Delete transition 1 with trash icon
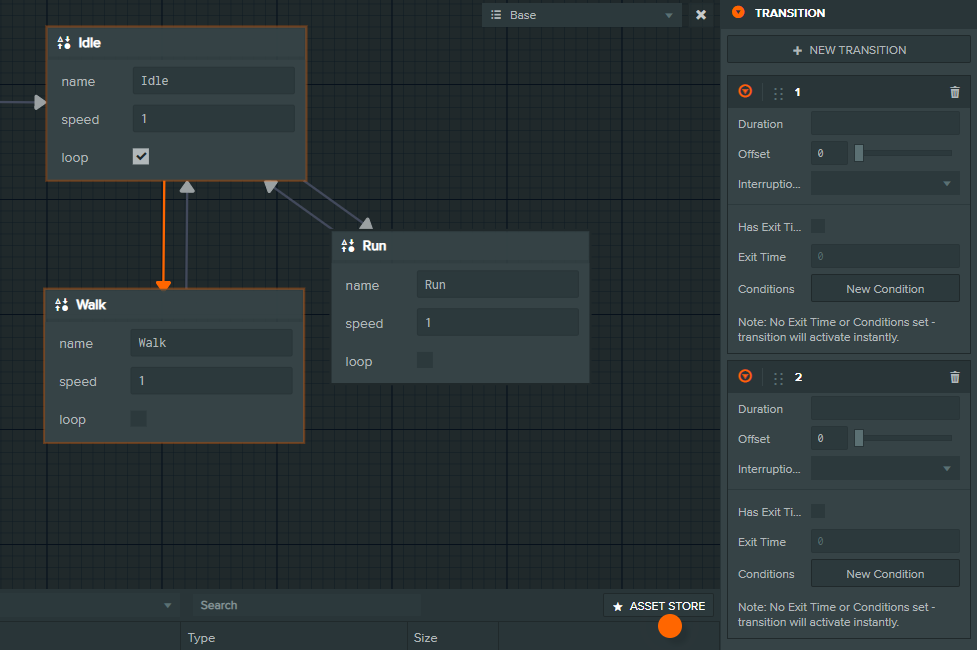 tap(954, 92)
